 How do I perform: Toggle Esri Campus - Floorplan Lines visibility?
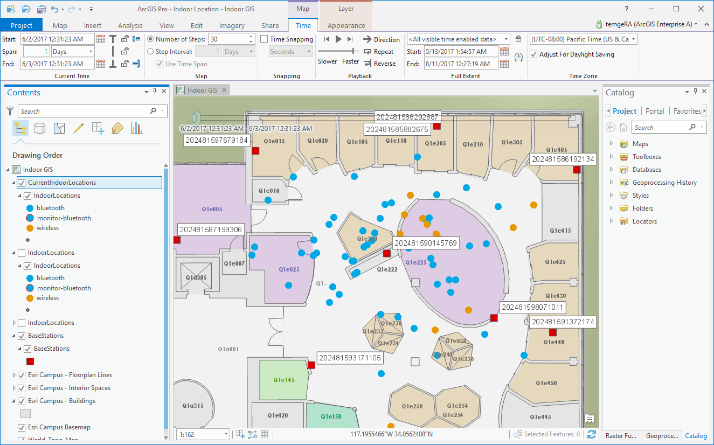coord(21,375)
